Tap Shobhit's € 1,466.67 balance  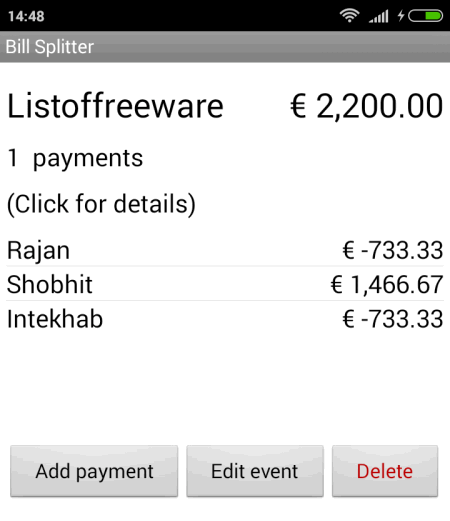387,284
